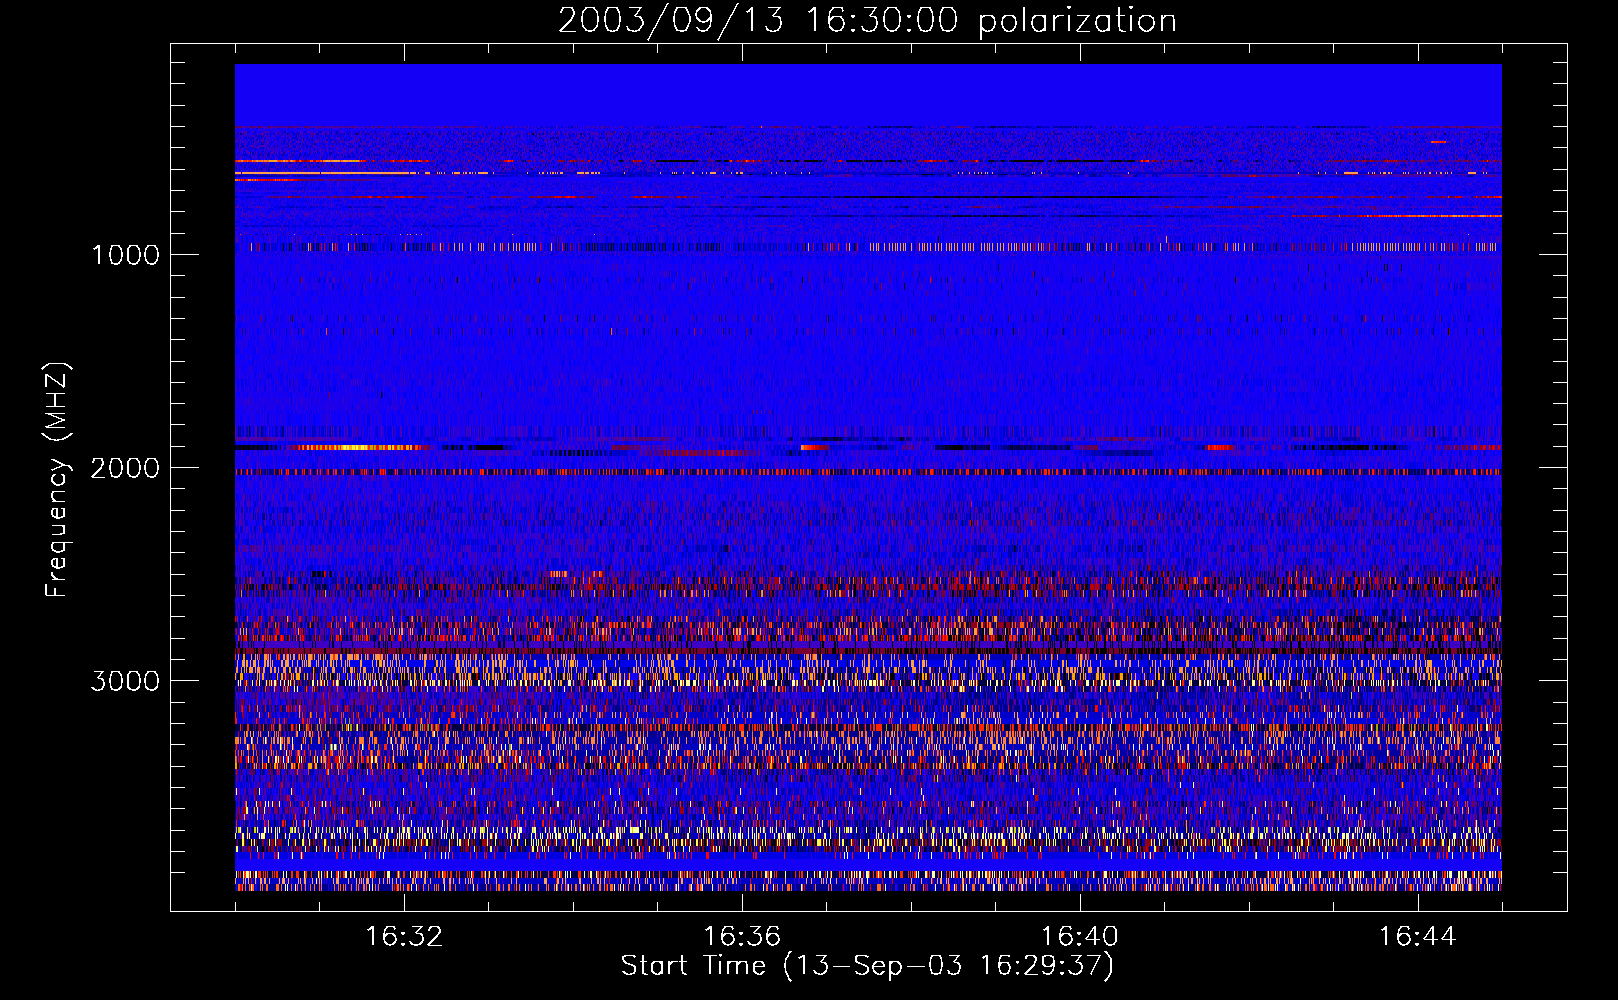Click the 16:40 time tick label
1618x1000 pixels.
point(1080,936)
